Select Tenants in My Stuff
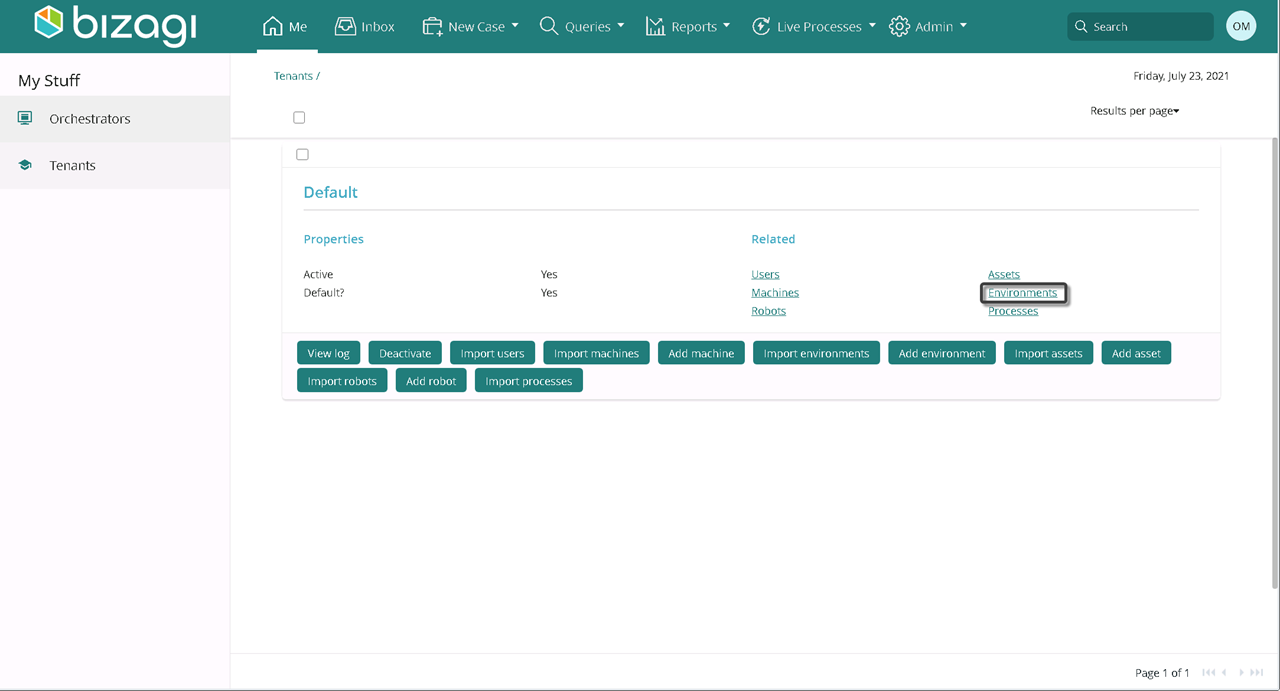This screenshot has height=691, width=1280. [x=115, y=166]
